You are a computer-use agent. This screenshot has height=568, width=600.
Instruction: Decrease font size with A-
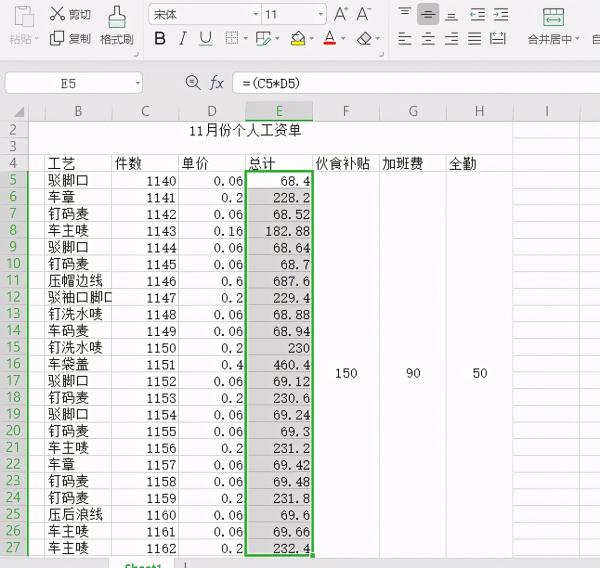[x=364, y=14]
